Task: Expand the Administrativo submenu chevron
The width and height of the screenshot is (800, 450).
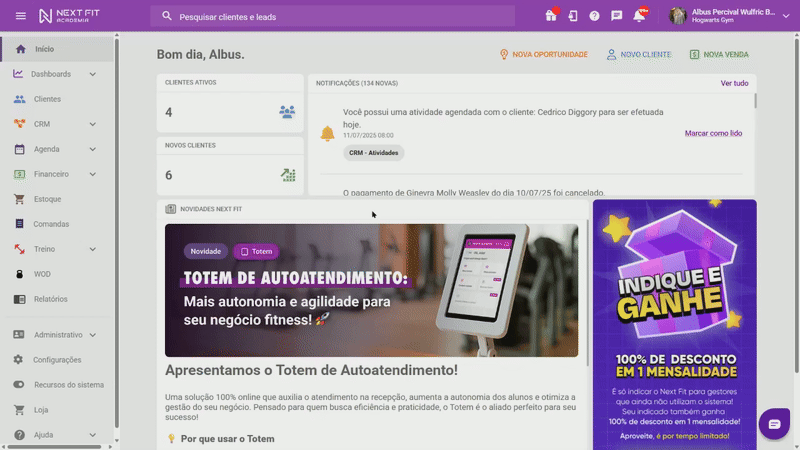Action: (x=92, y=335)
